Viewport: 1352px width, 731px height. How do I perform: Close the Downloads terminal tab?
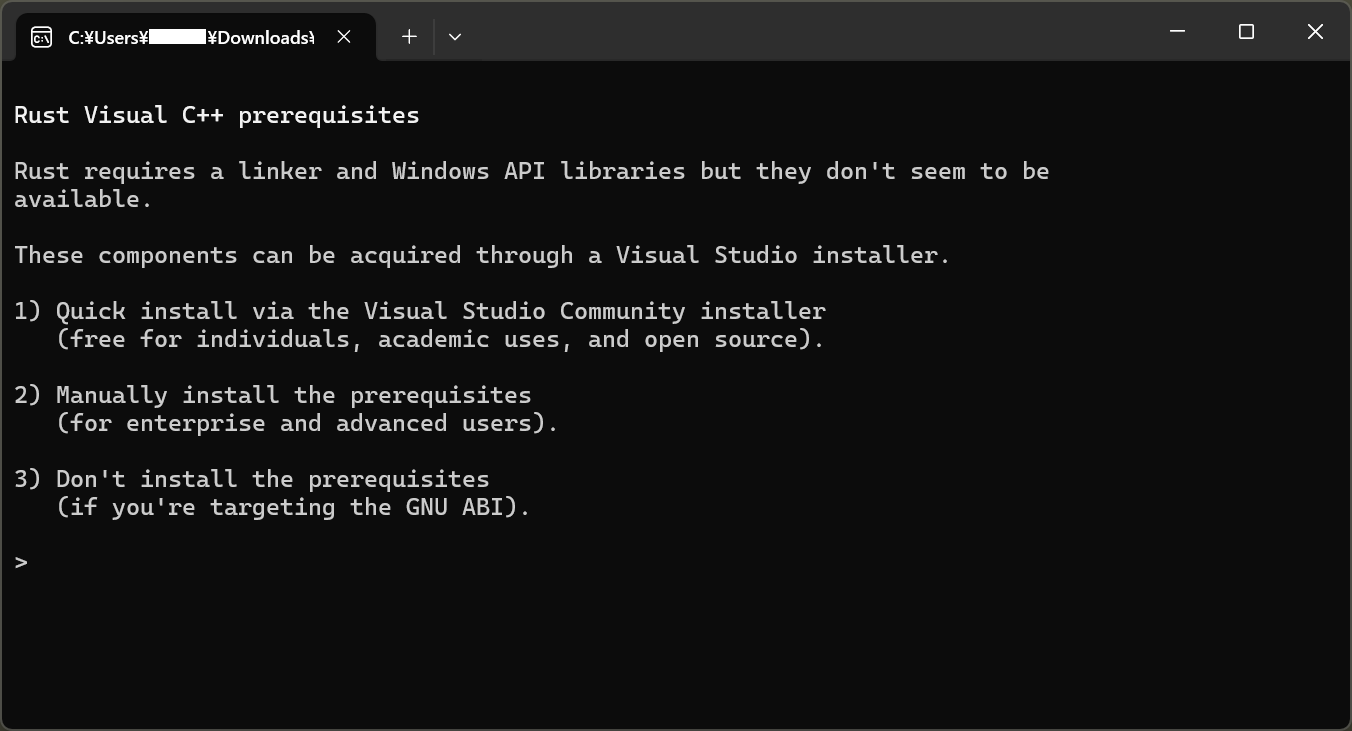click(344, 37)
